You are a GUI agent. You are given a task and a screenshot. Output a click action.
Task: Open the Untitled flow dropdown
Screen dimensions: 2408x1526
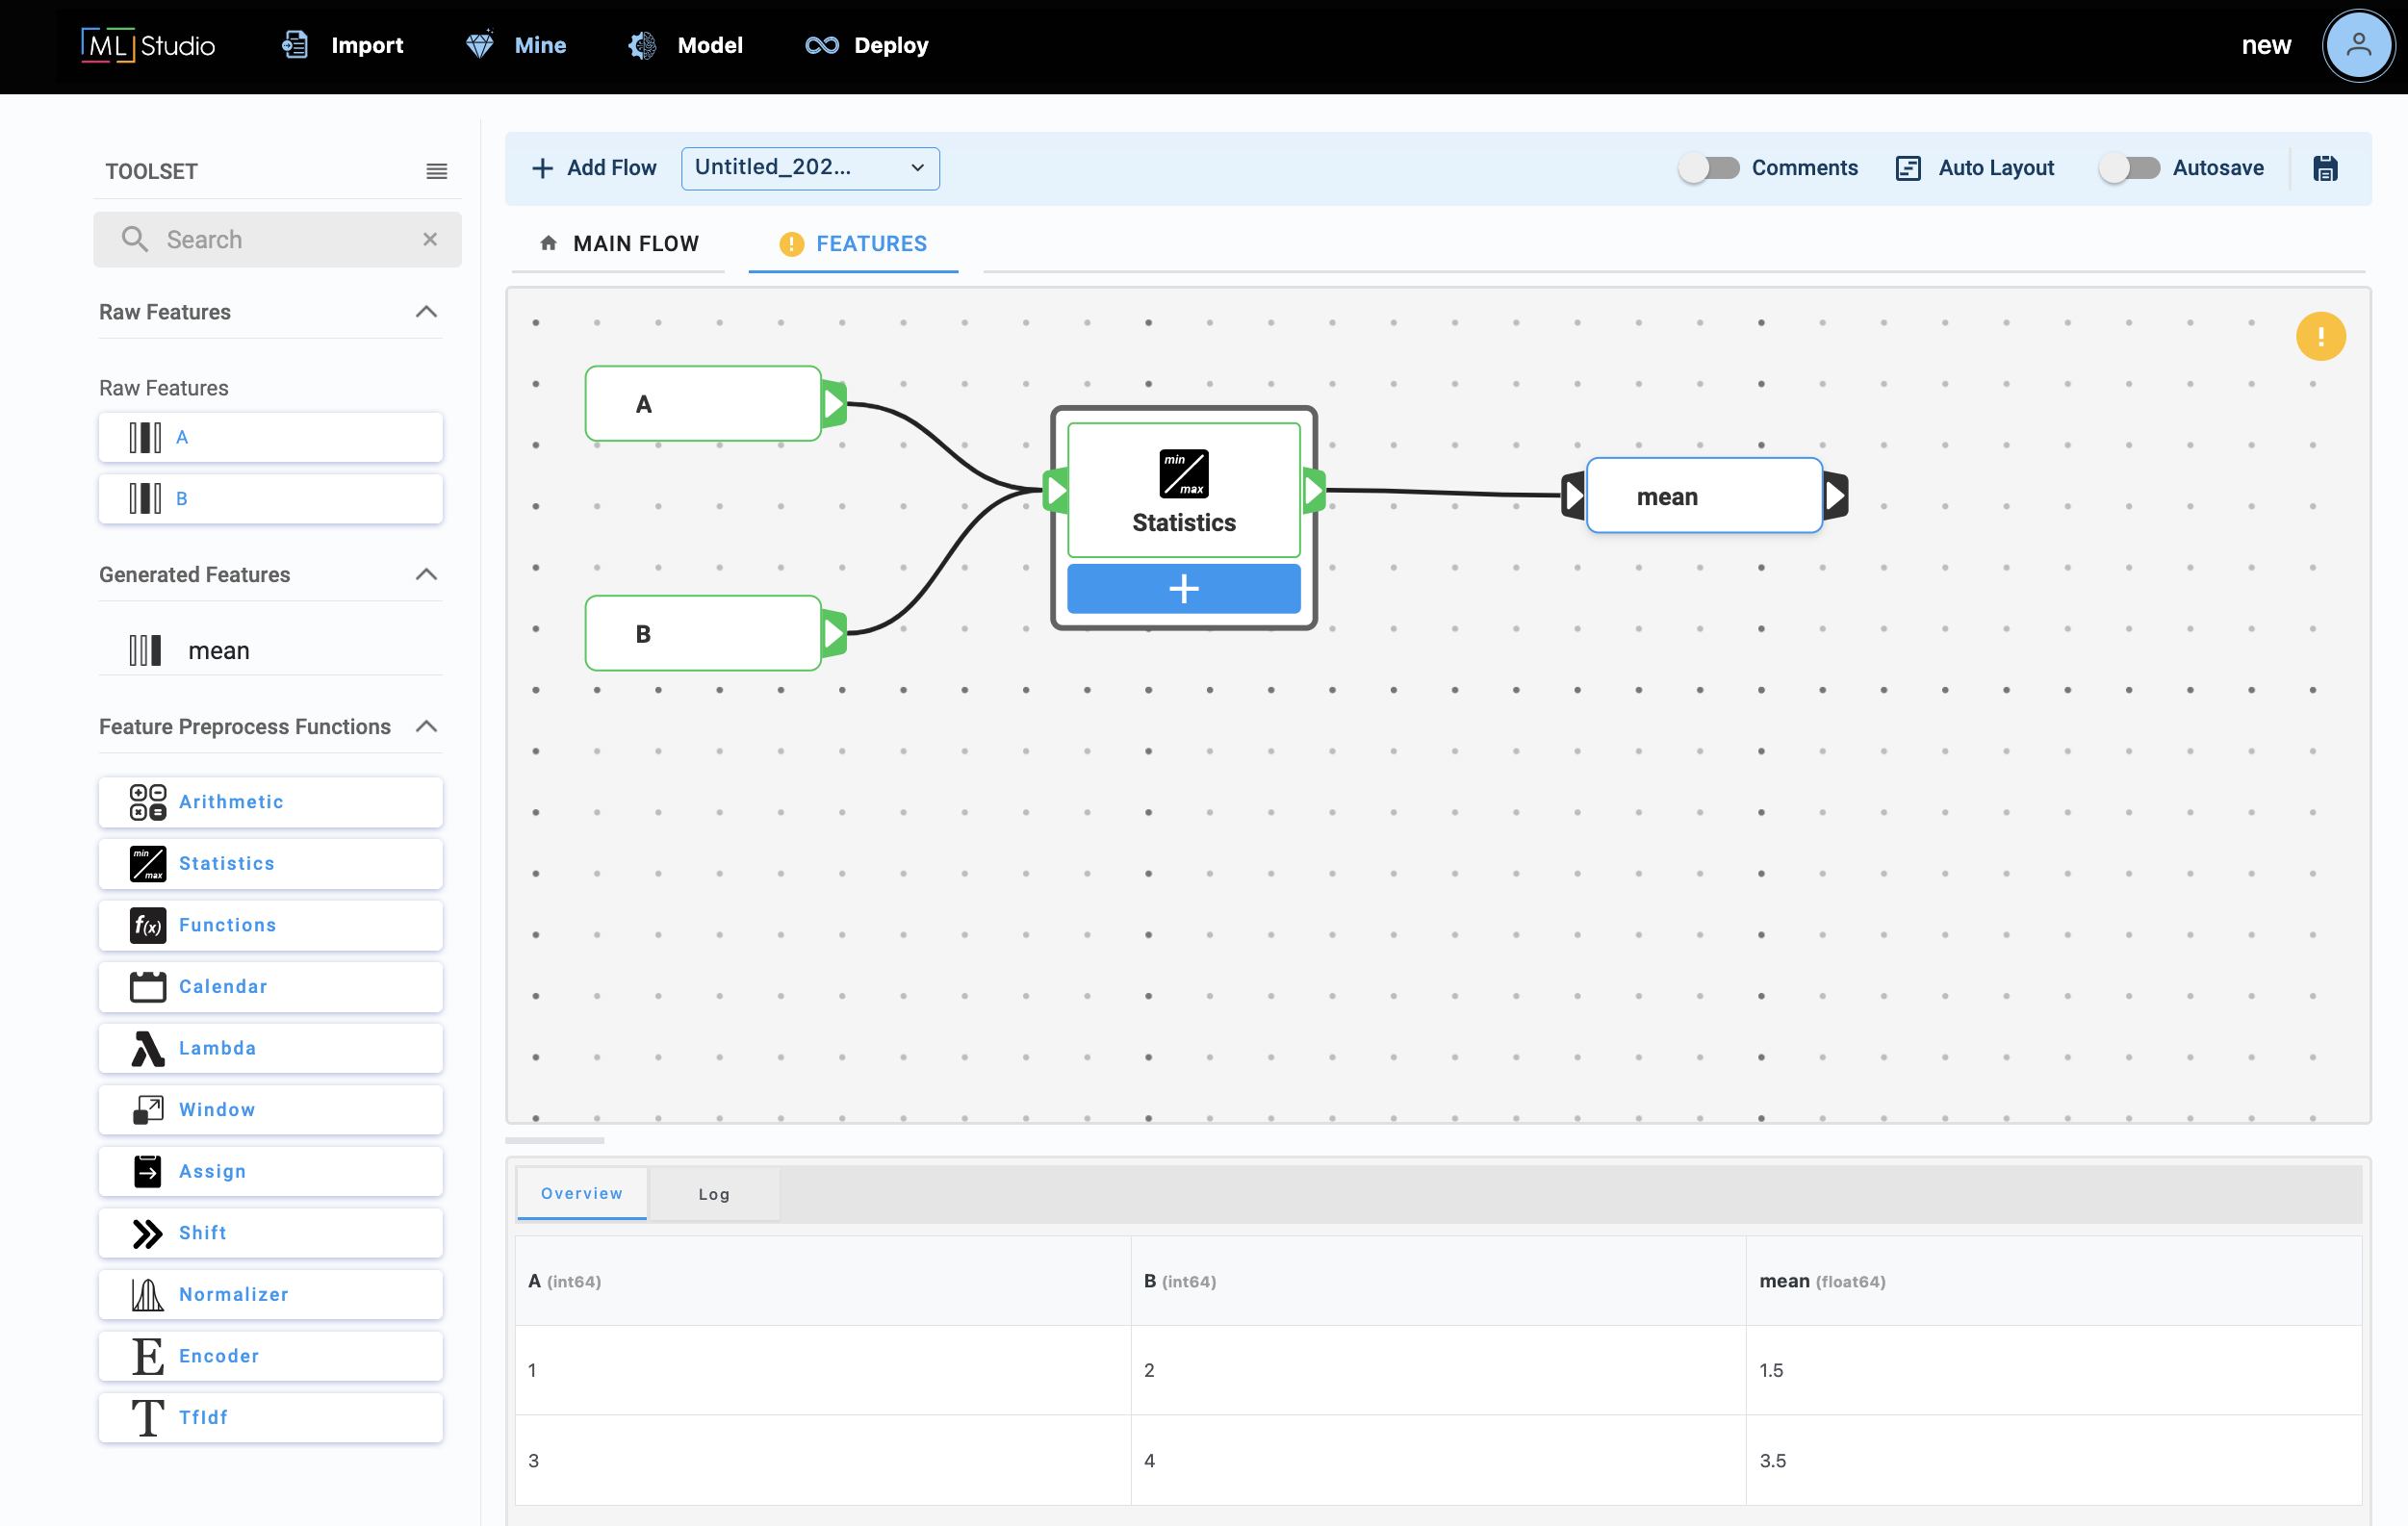[x=809, y=168]
